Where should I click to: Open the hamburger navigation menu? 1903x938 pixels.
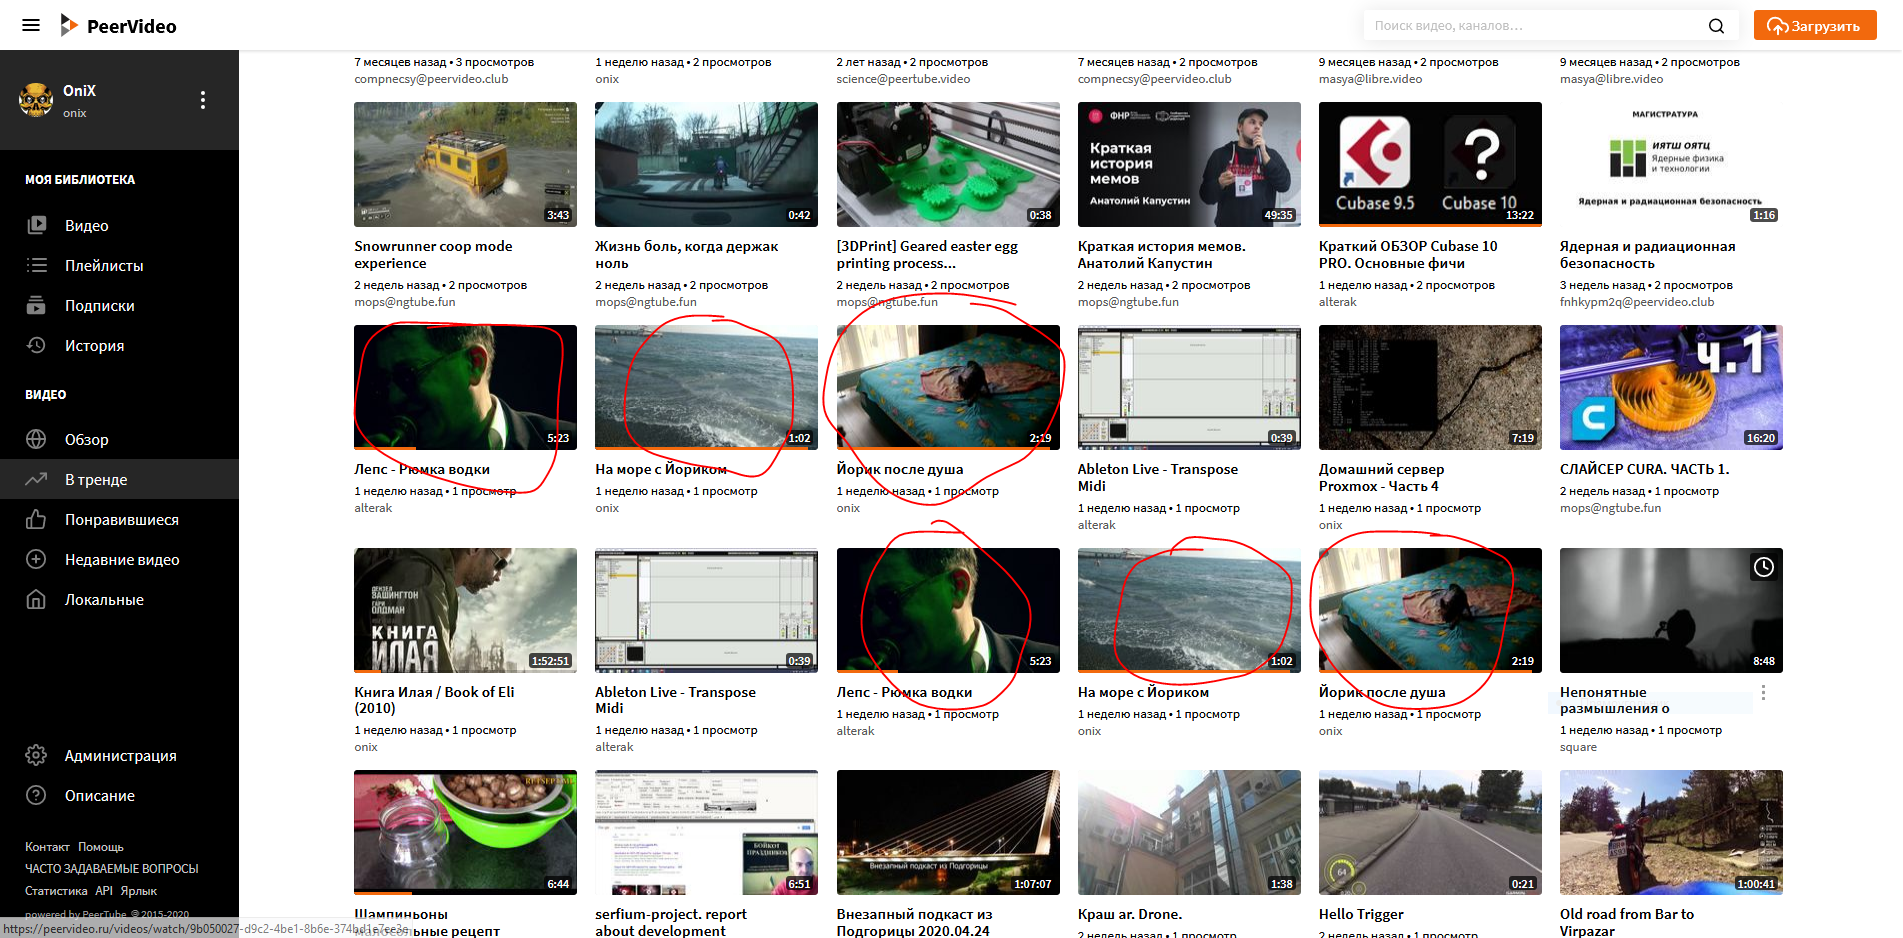(30, 25)
